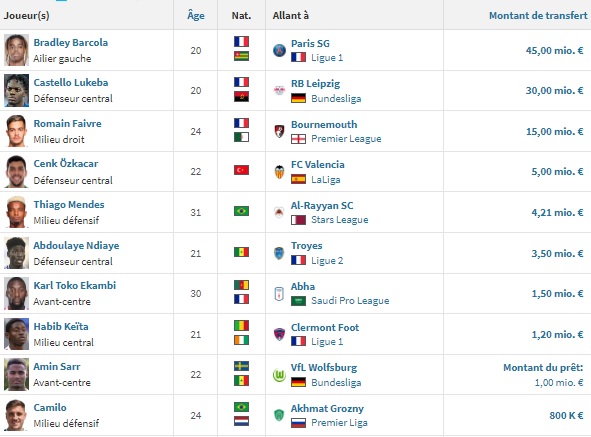Click the RB Leipzig club logo
The image size is (591, 437).
279,90
